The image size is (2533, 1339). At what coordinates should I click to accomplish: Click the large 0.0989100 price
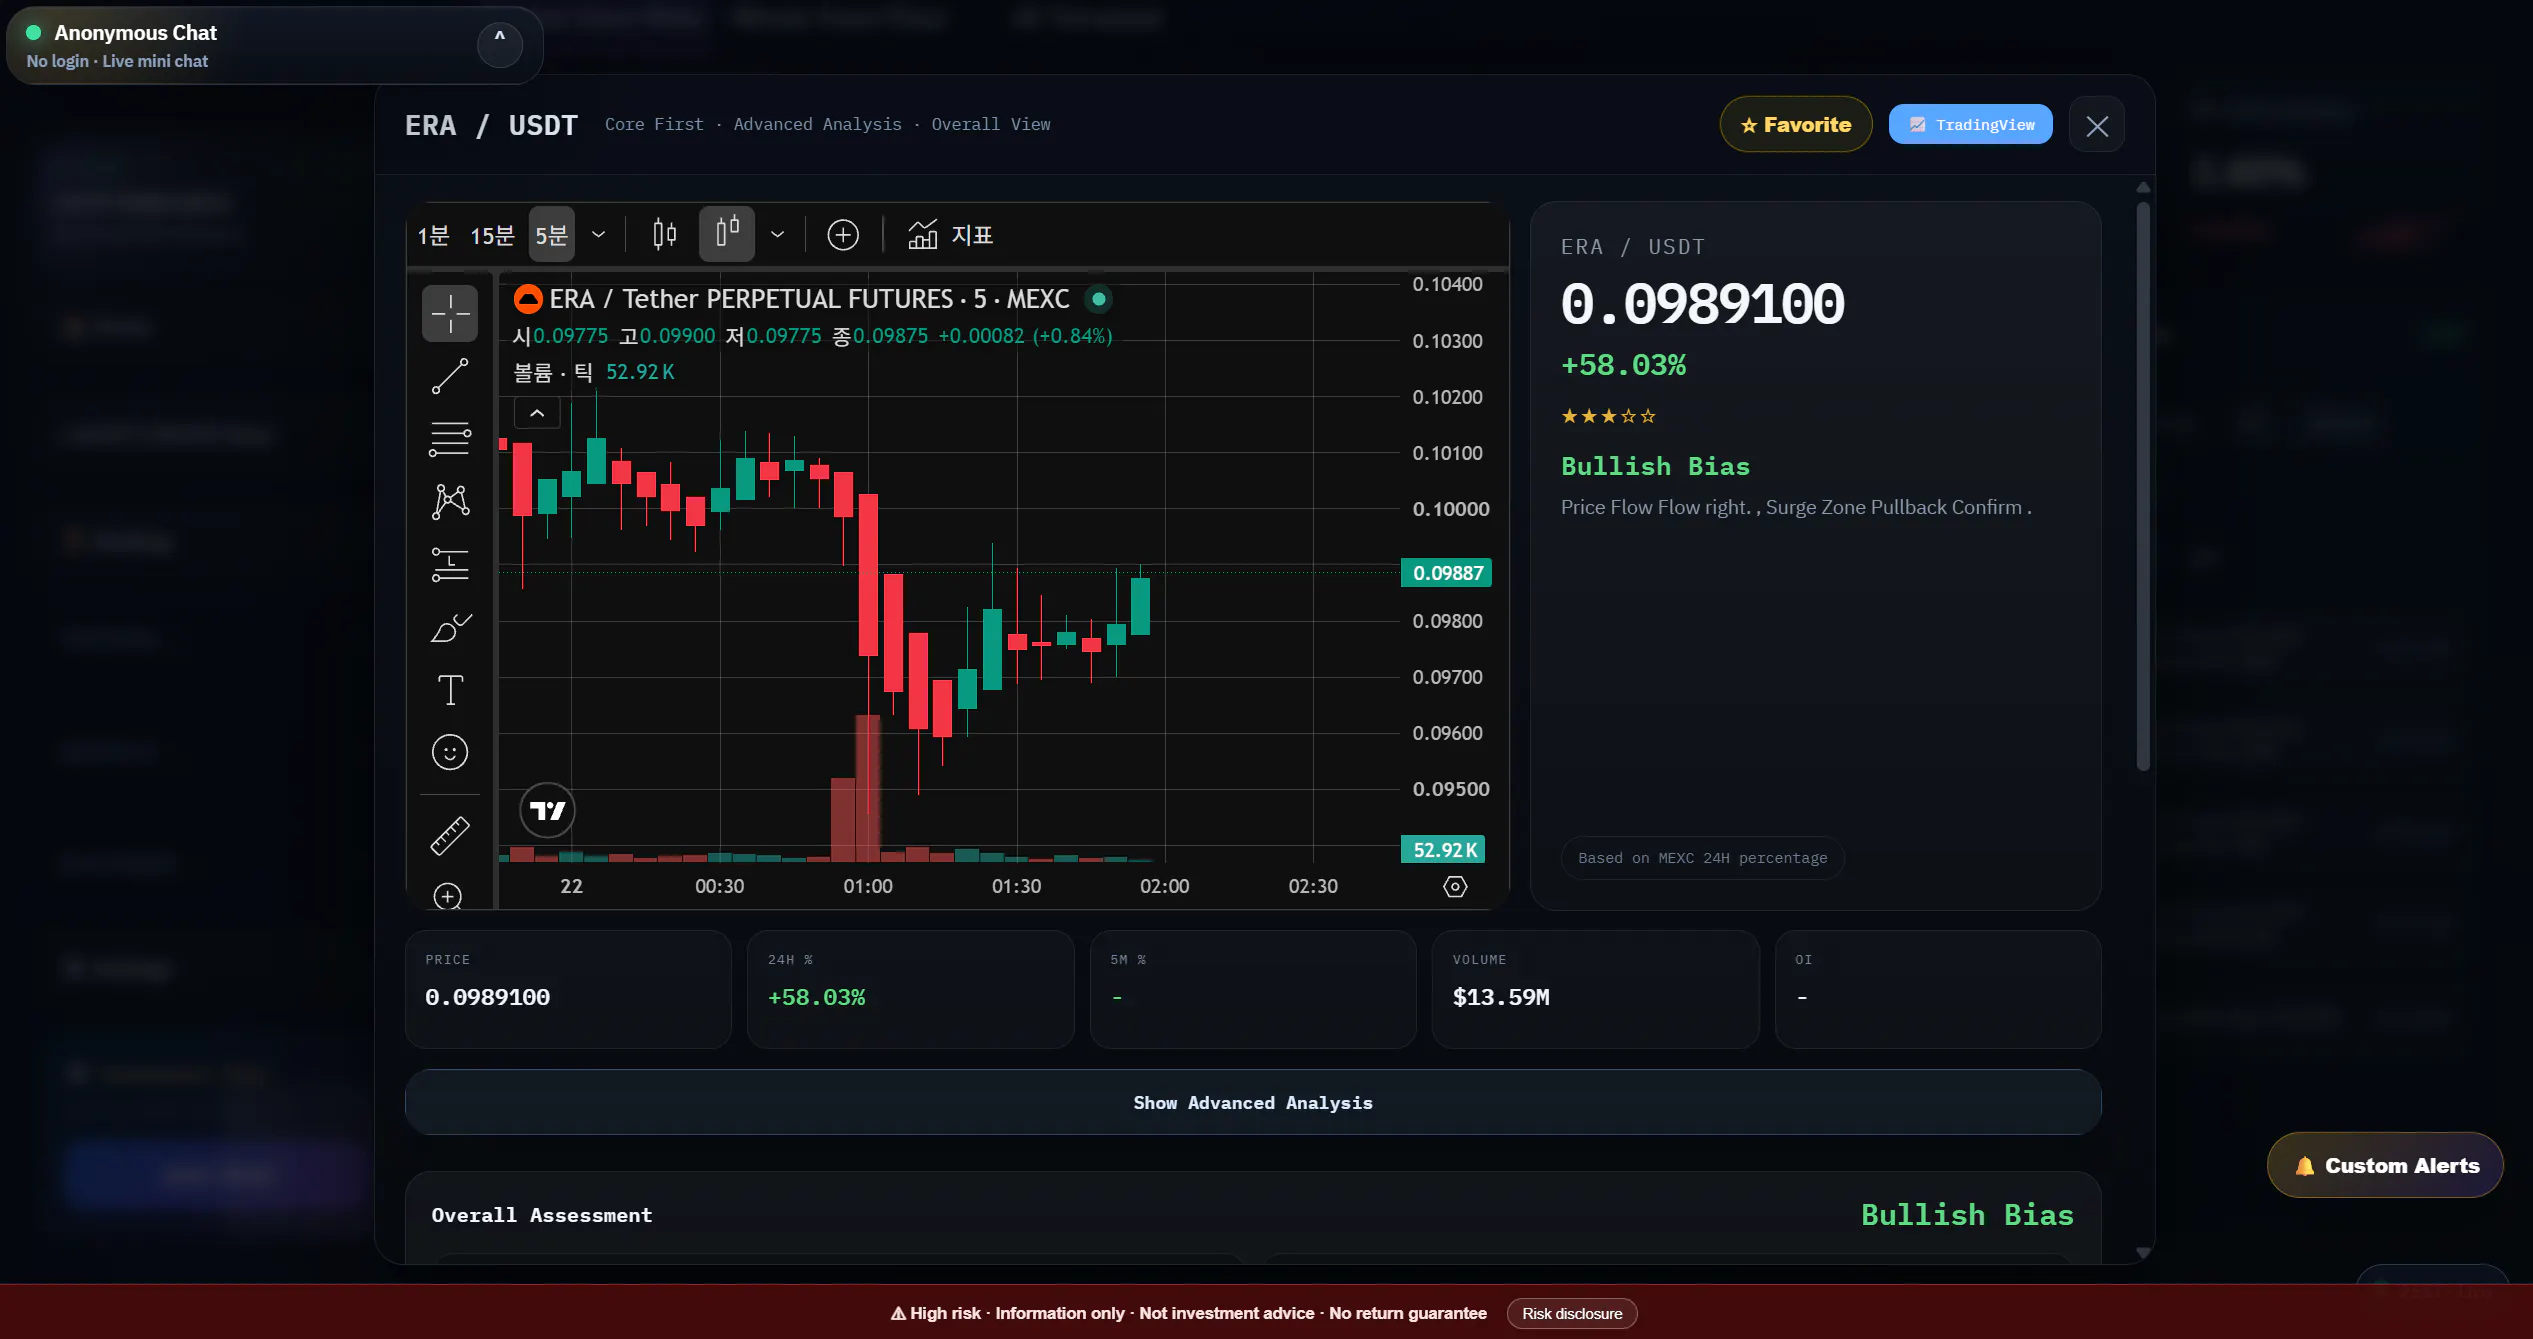[1702, 304]
